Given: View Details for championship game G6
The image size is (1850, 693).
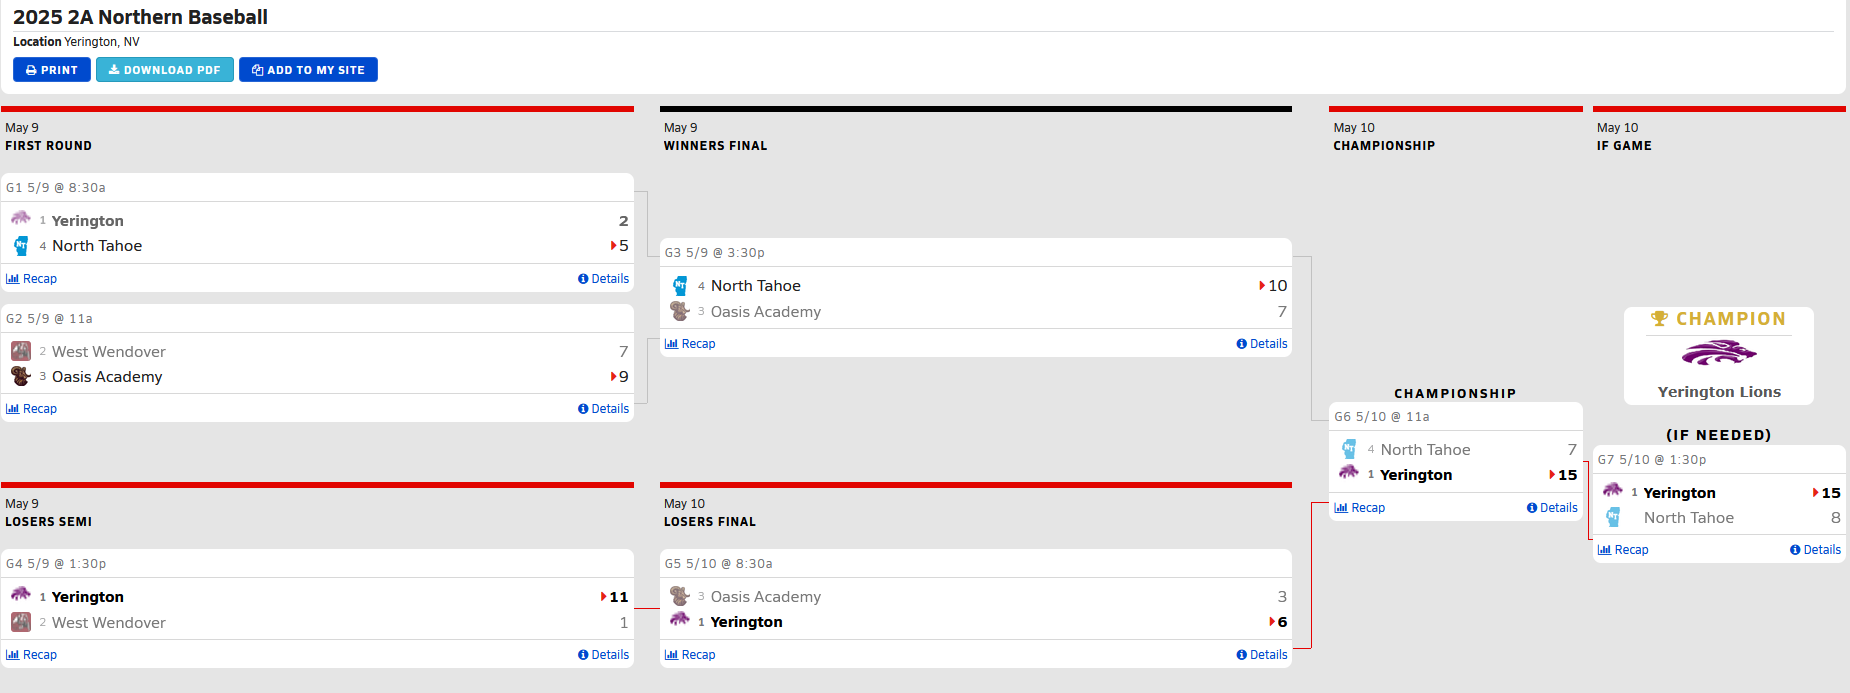Looking at the screenshot, I should click(1552, 508).
